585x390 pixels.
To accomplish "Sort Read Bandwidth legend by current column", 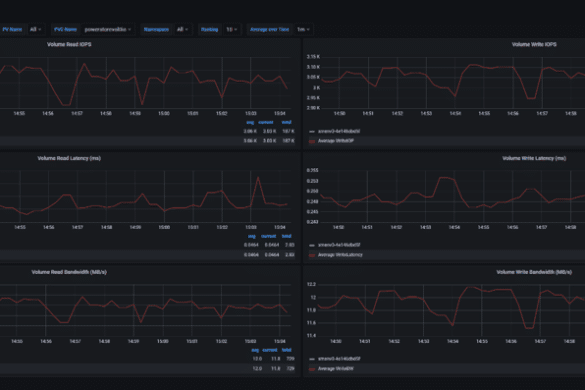I will tap(270, 350).
